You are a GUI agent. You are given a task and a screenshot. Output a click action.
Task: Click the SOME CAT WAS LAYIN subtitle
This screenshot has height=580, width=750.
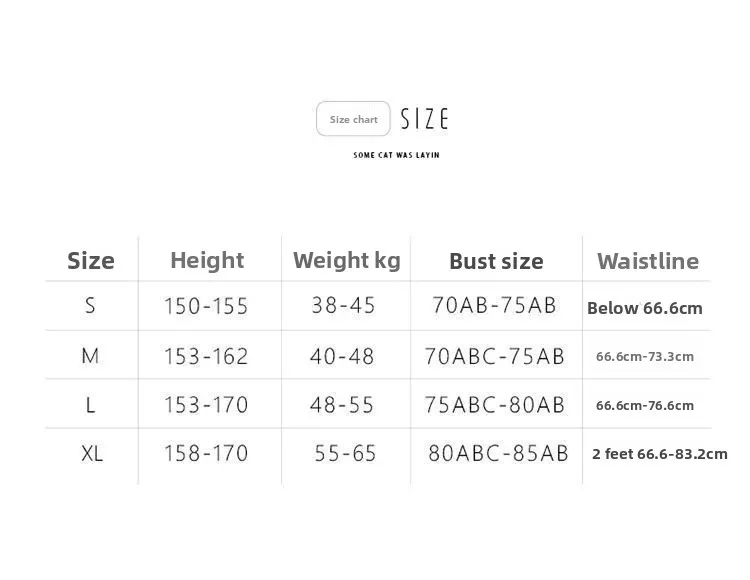tap(396, 155)
